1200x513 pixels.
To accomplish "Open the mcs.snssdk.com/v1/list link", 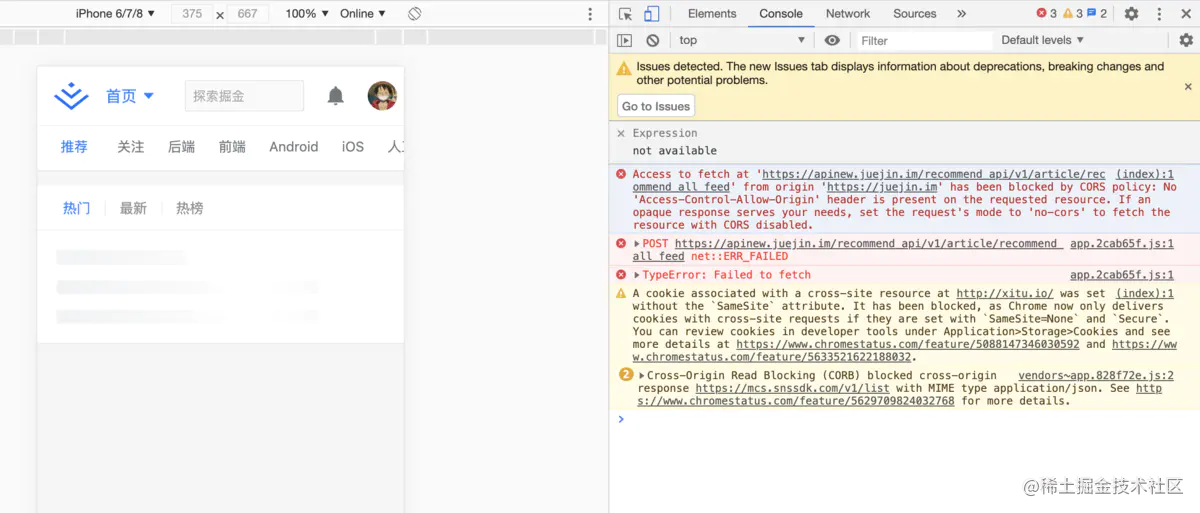I will [793, 389].
